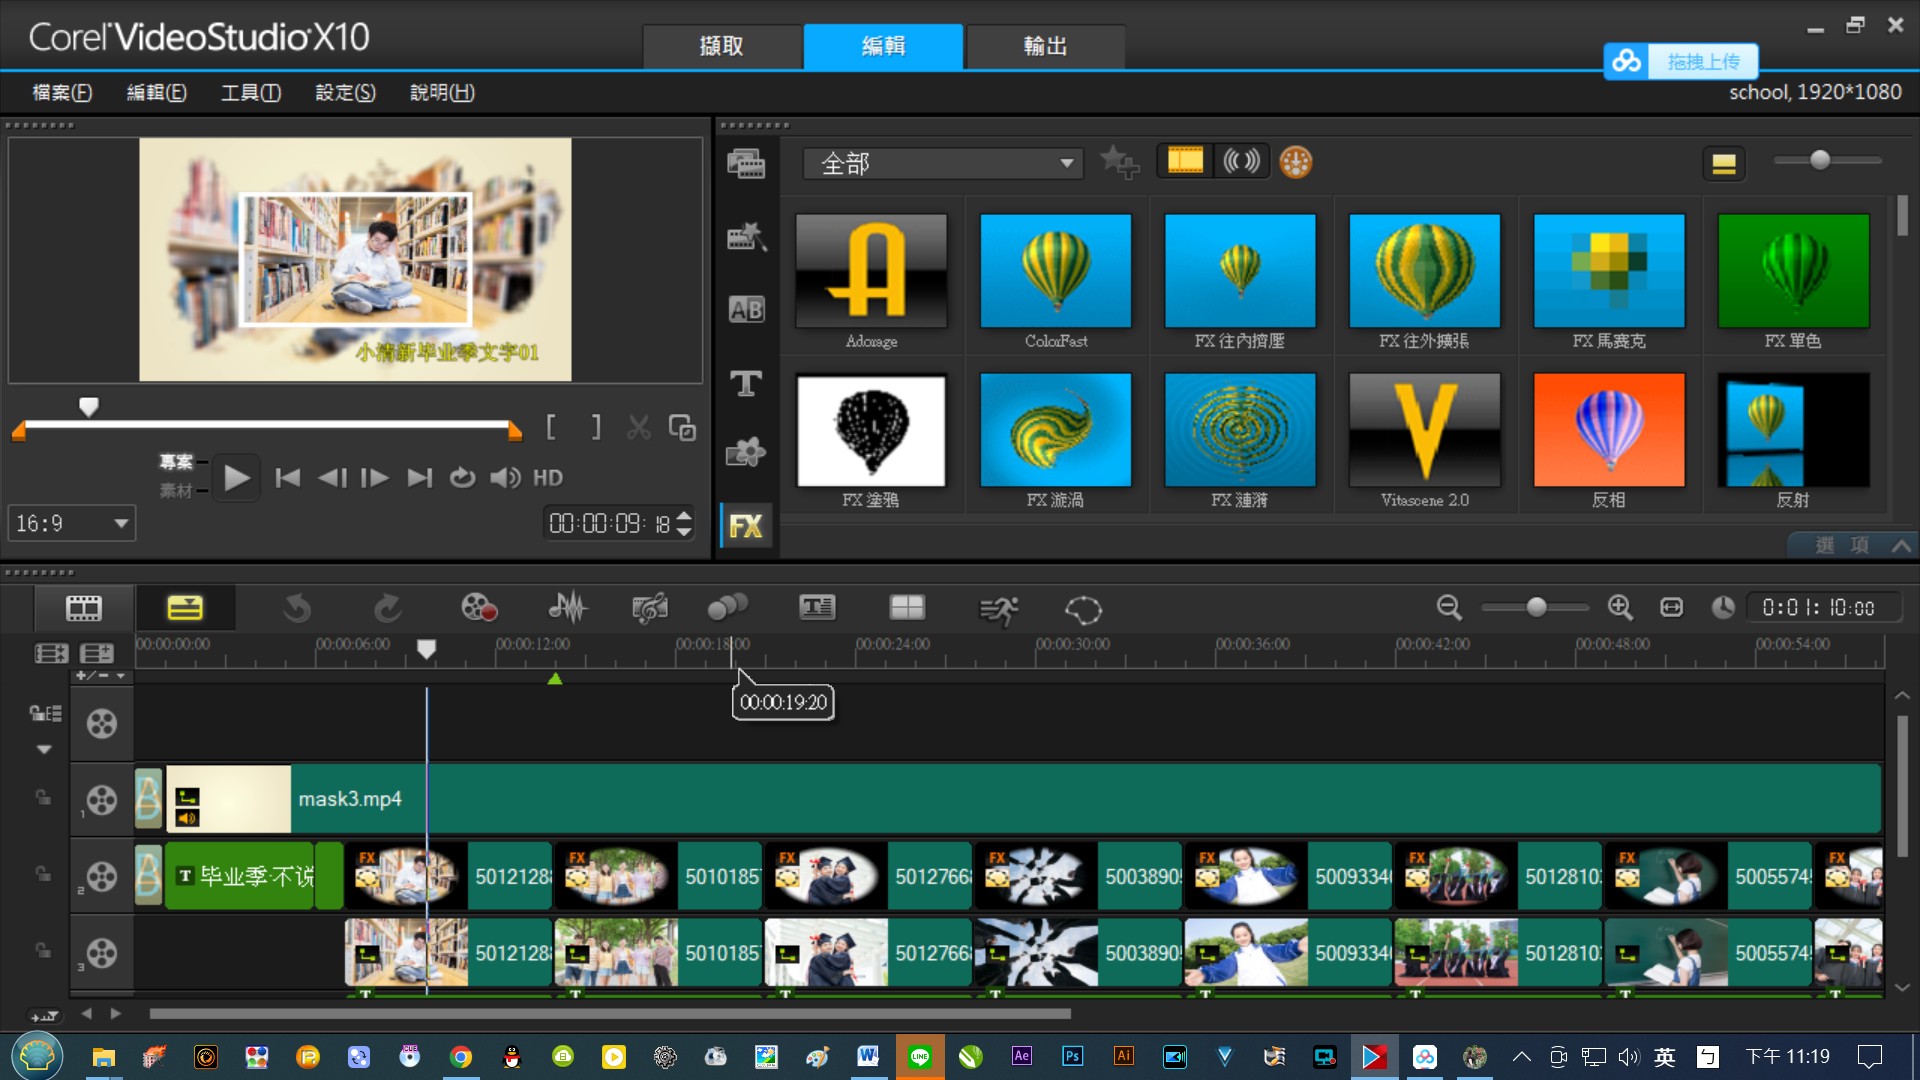The image size is (1920, 1080).
Task: Open the Motion Tracking tool
Action: pyautogui.click(x=728, y=608)
